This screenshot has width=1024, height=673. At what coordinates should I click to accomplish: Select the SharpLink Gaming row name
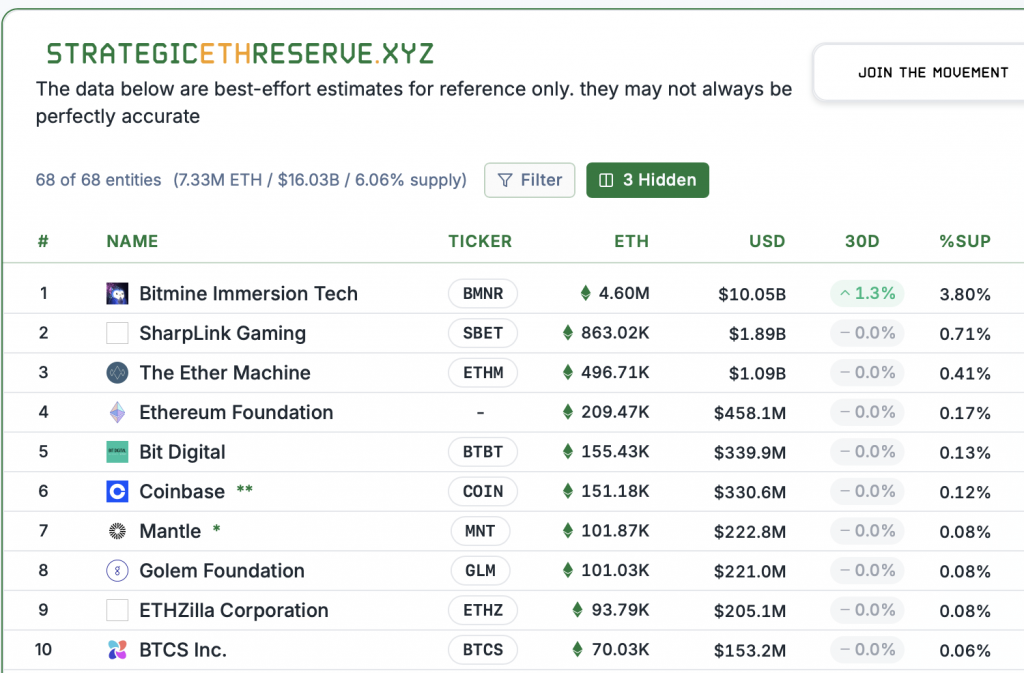click(222, 333)
